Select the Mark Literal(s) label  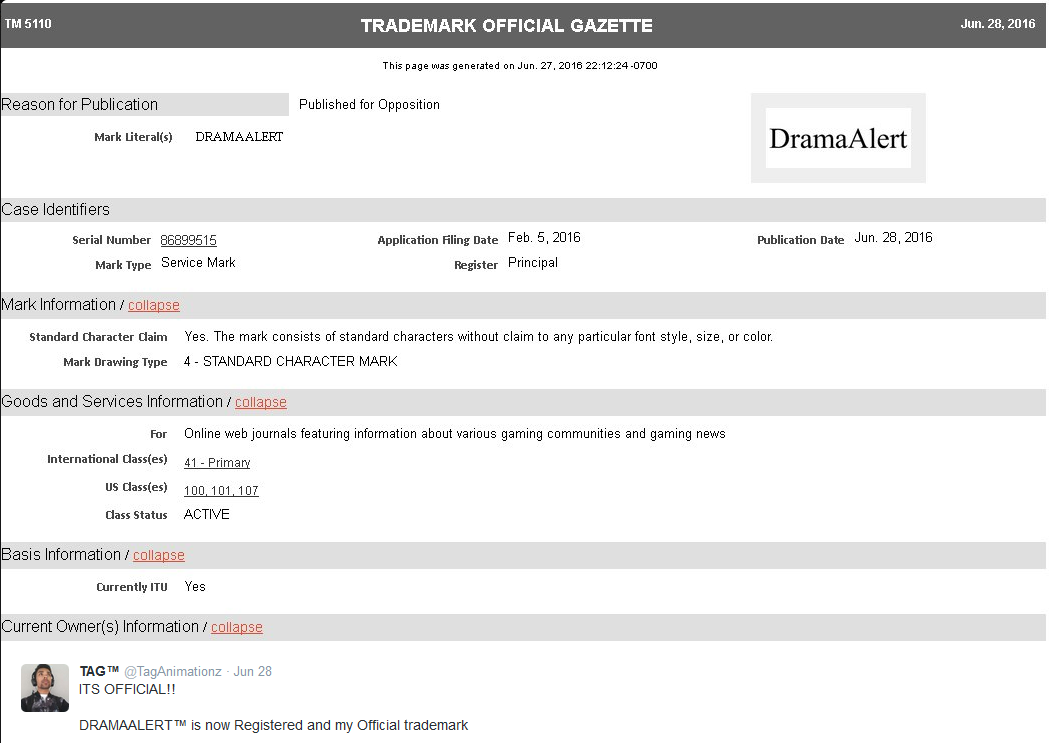point(133,137)
